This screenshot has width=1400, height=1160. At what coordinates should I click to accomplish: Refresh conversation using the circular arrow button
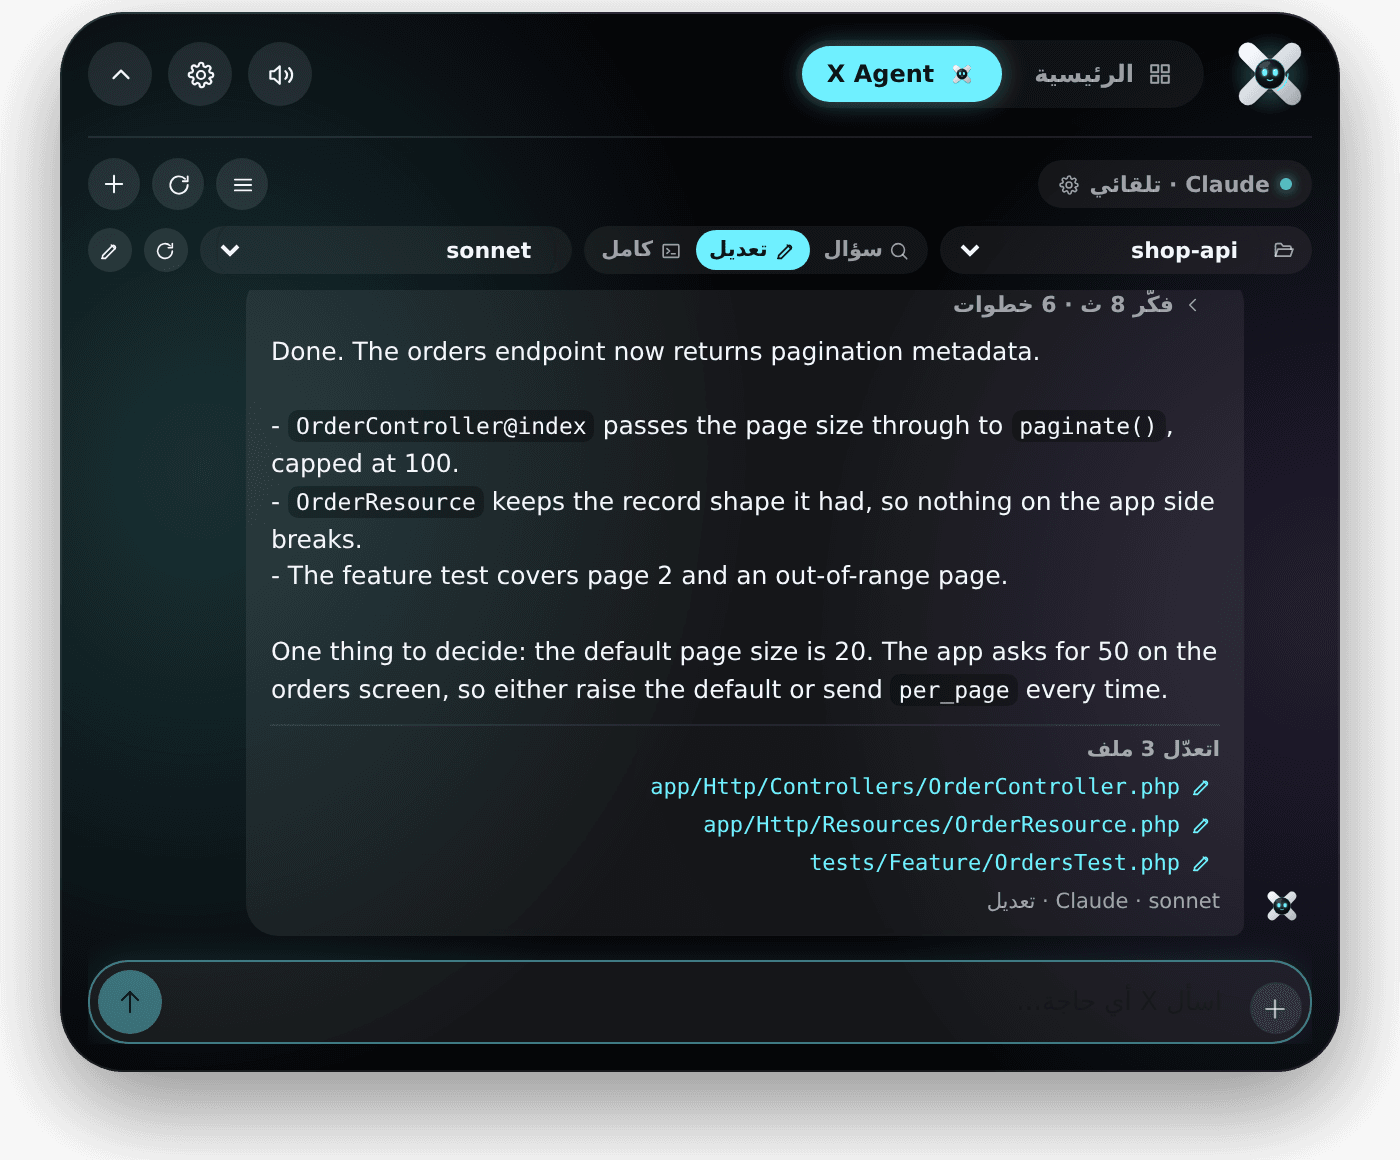pos(178,184)
